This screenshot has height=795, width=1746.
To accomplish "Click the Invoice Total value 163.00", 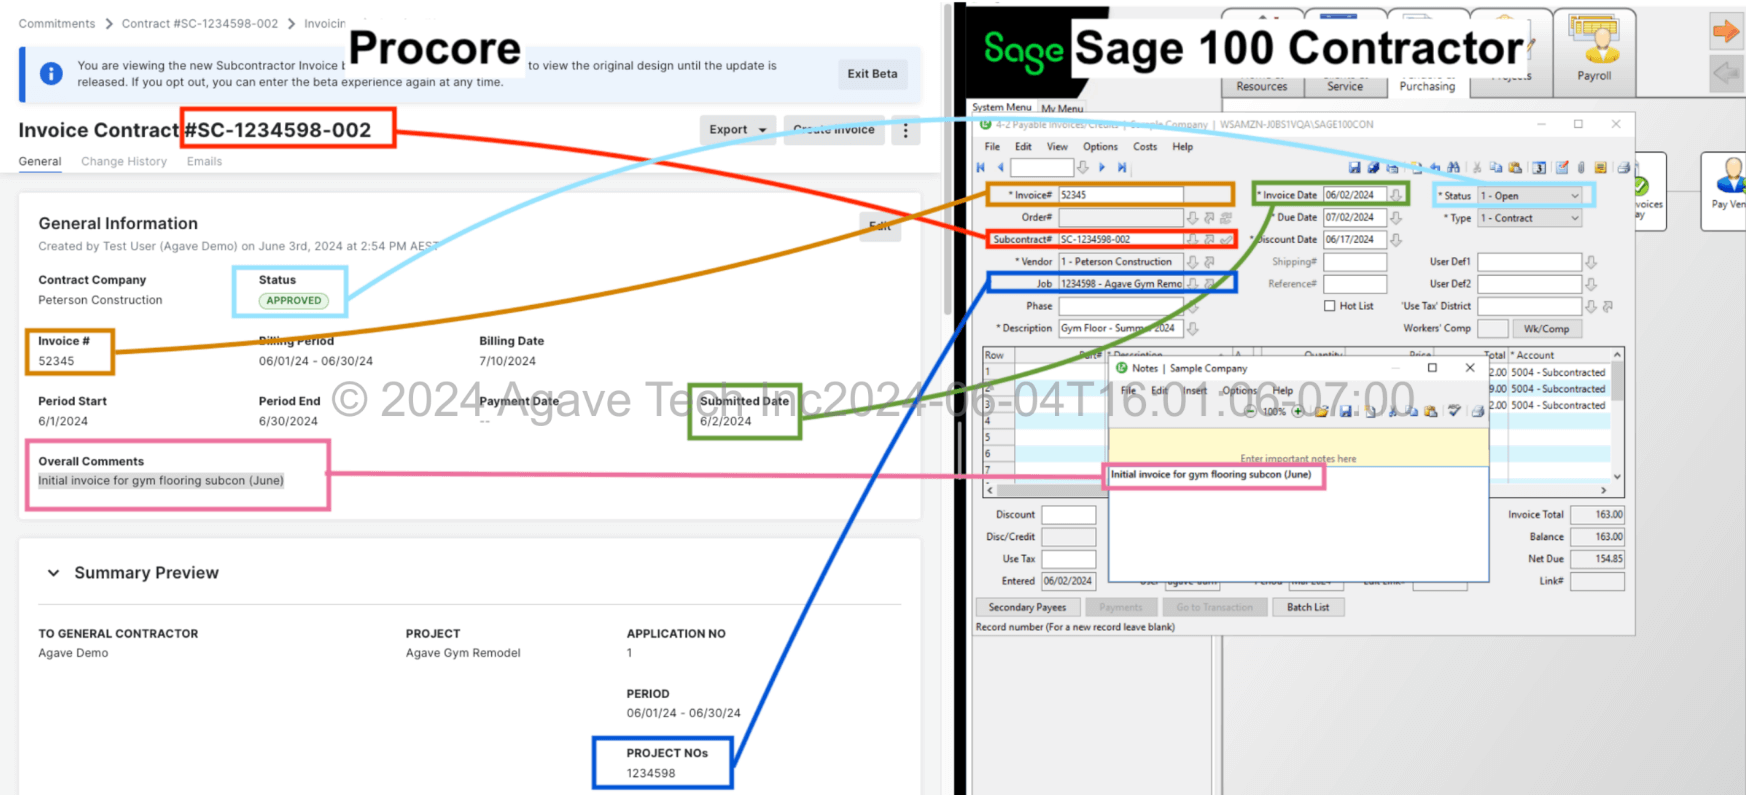I will 1597,515.
